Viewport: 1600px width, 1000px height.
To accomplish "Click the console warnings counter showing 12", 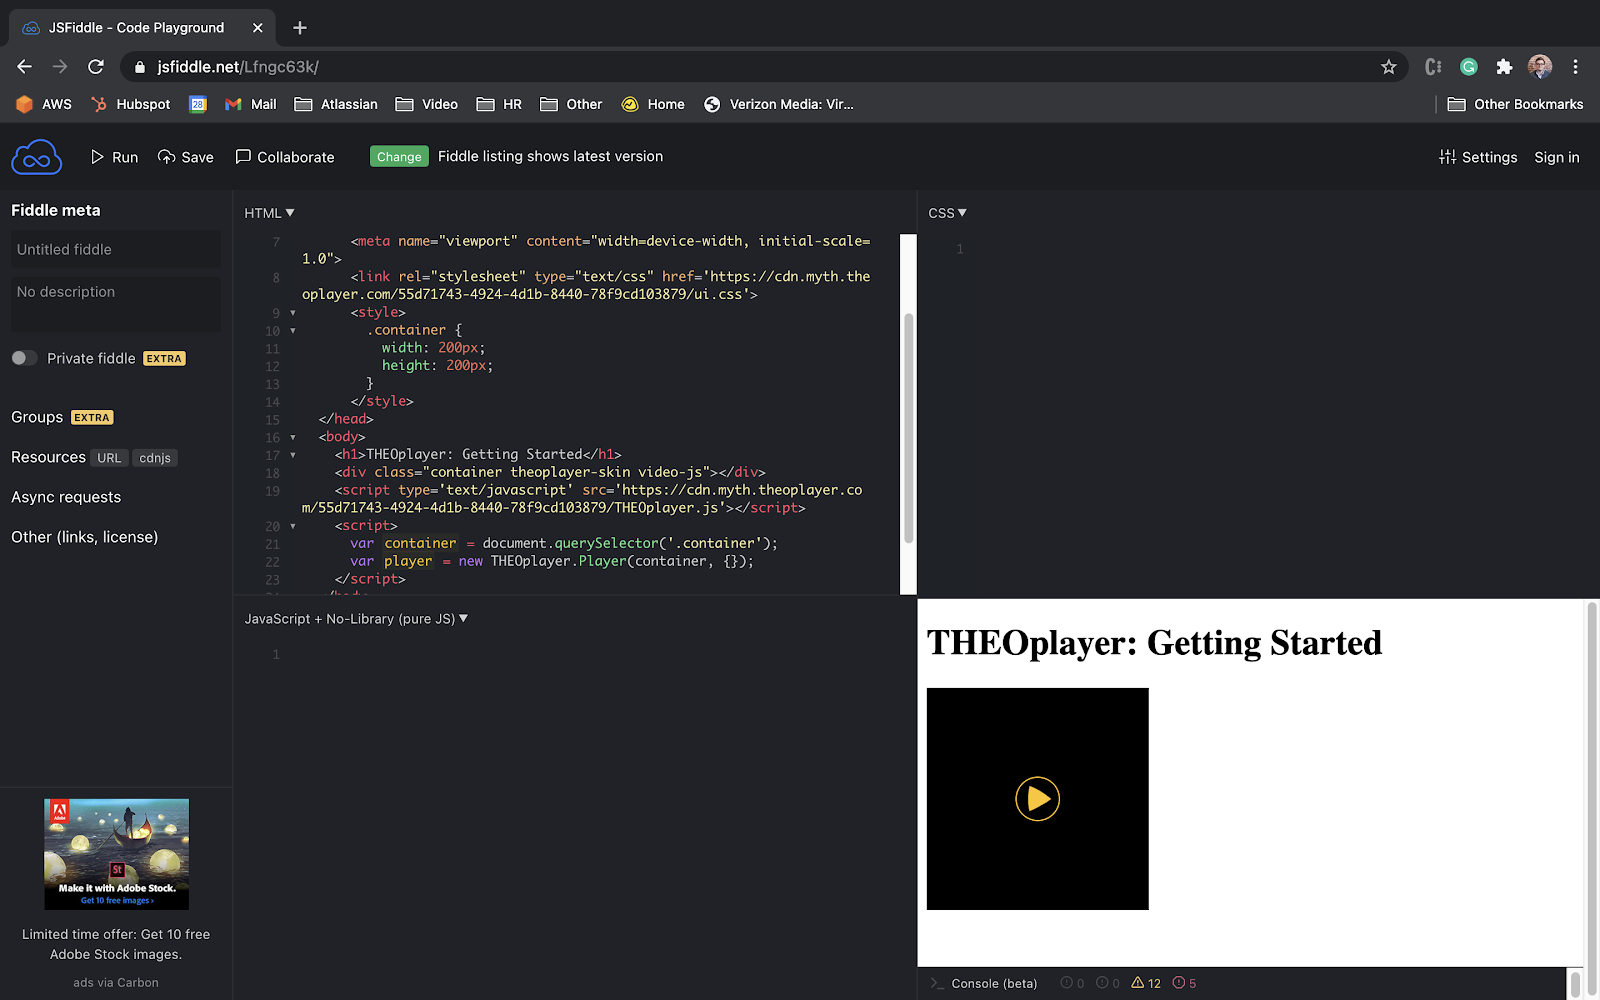I will tap(1148, 983).
